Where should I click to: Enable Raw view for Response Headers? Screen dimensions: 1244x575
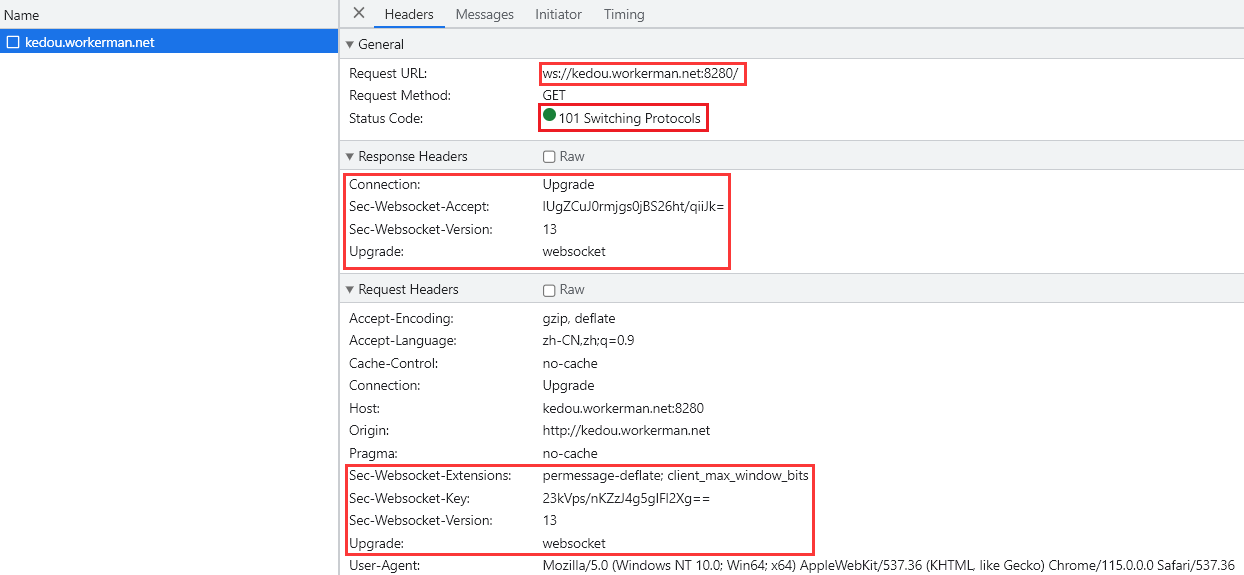(x=549, y=157)
